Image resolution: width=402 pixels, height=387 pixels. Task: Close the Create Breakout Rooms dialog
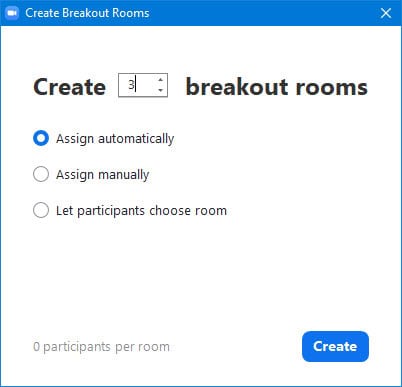386,13
